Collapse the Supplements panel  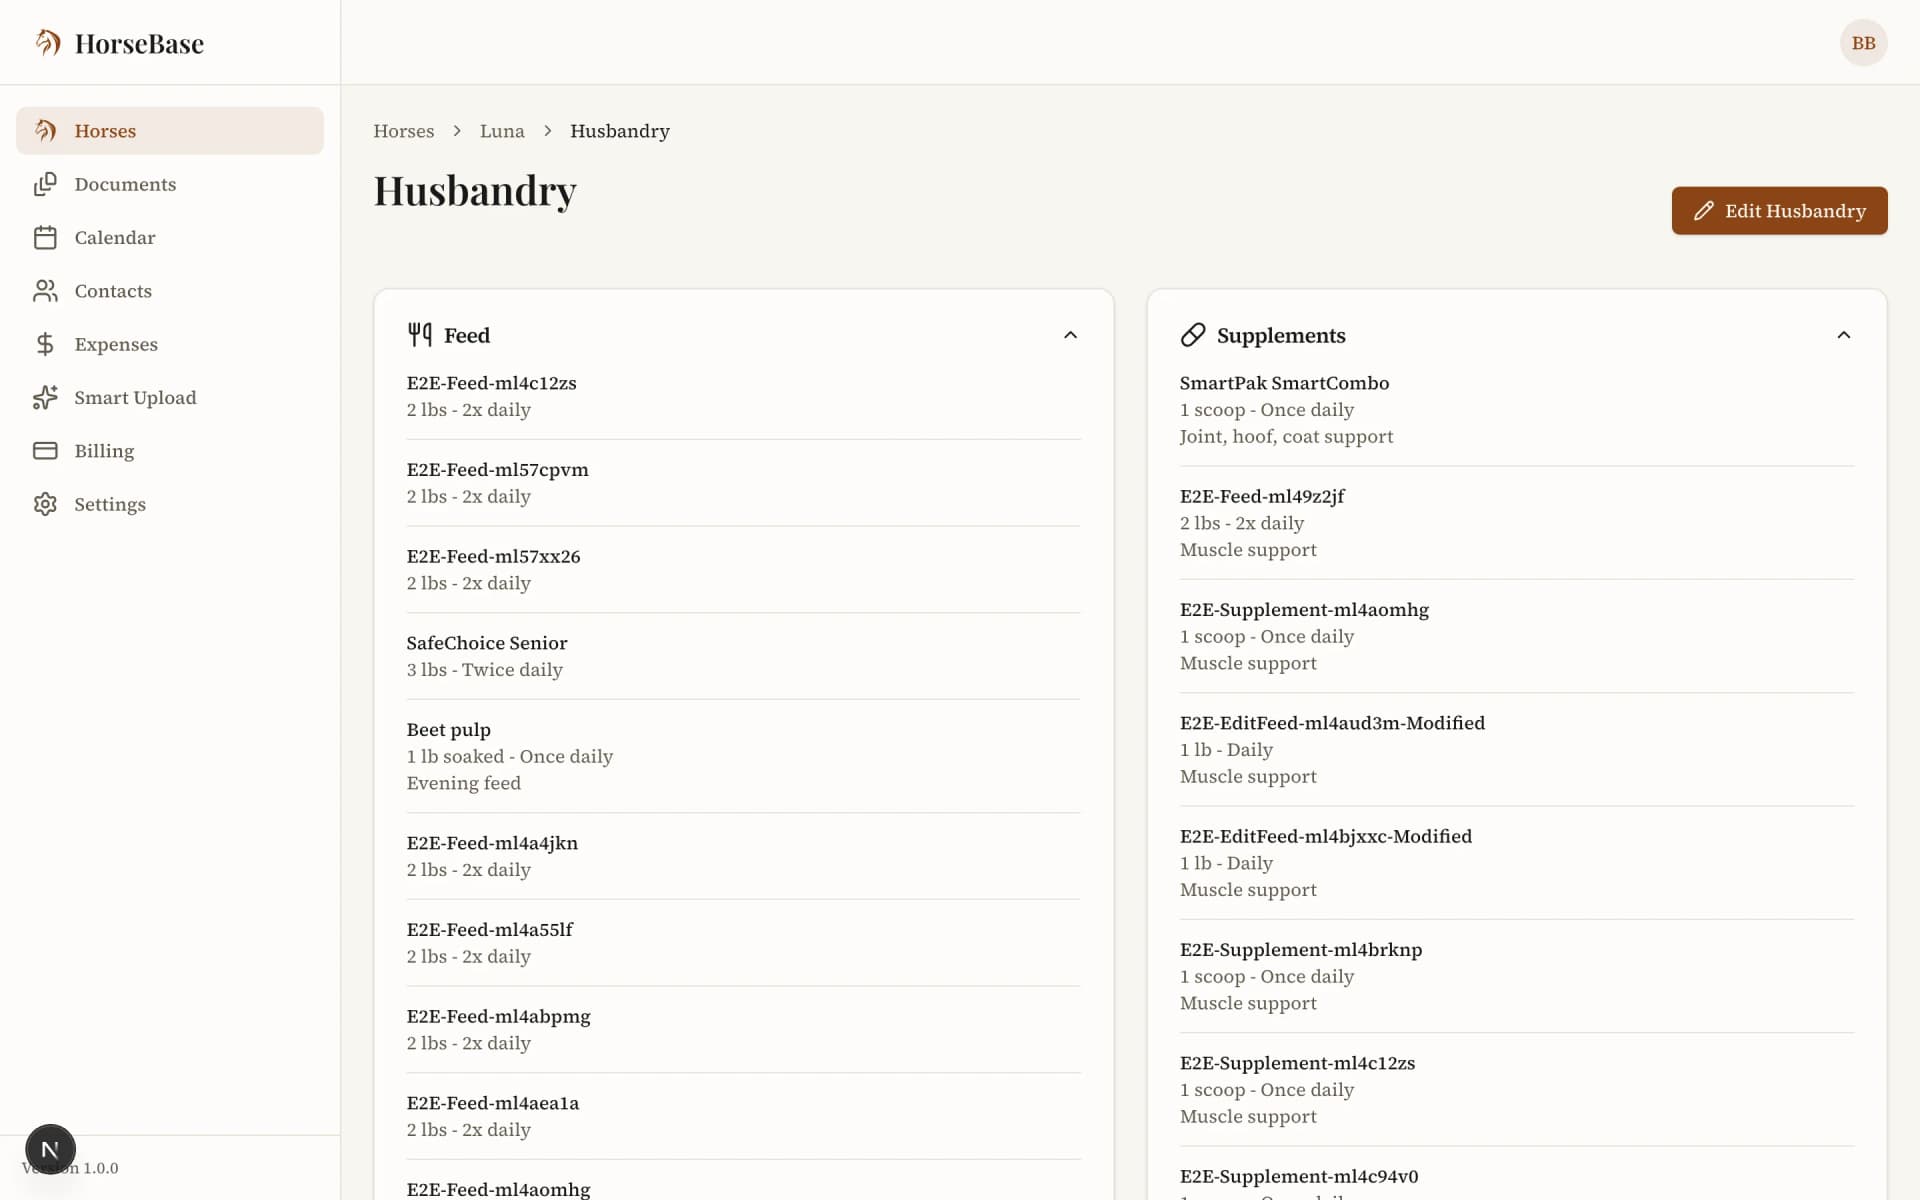click(x=1844, y=335)
